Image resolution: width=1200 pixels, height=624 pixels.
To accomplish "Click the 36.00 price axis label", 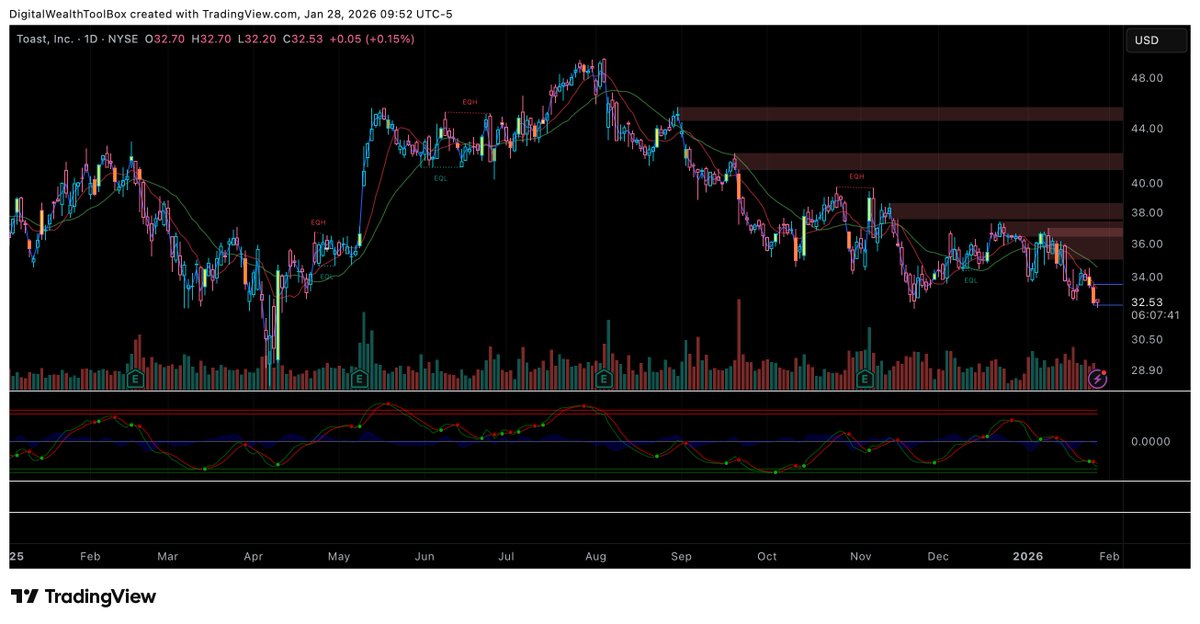I will point(1147,244).
